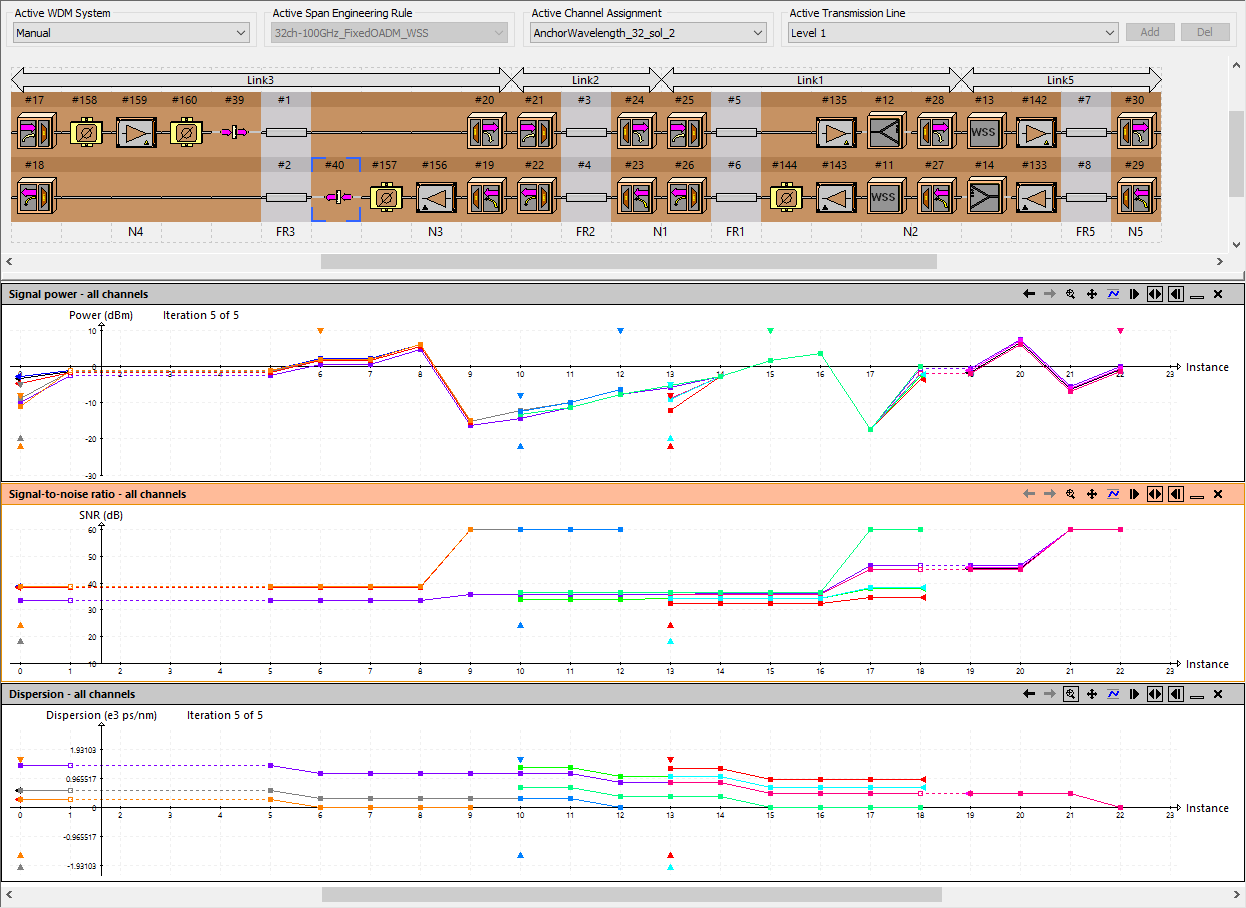Screen dimensions: 1246x908
Task: Click topology horizontal scrollbar thumb
Action: click(x=629, y=262)
